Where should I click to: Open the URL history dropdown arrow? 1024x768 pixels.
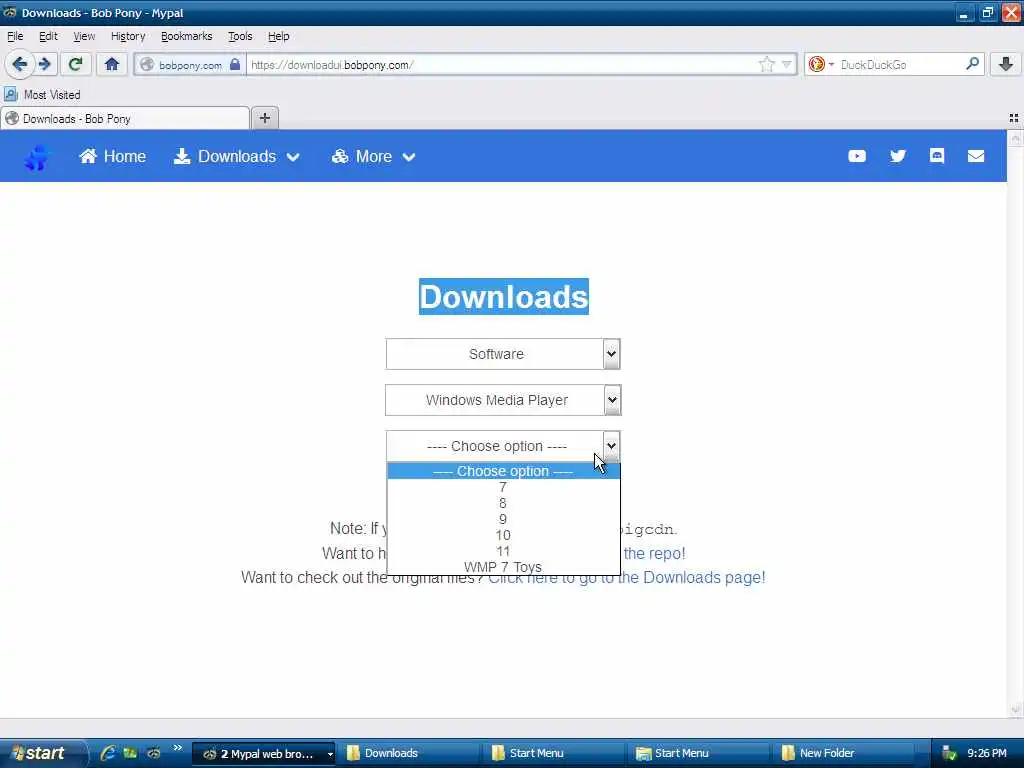click(x=787, y=64)
